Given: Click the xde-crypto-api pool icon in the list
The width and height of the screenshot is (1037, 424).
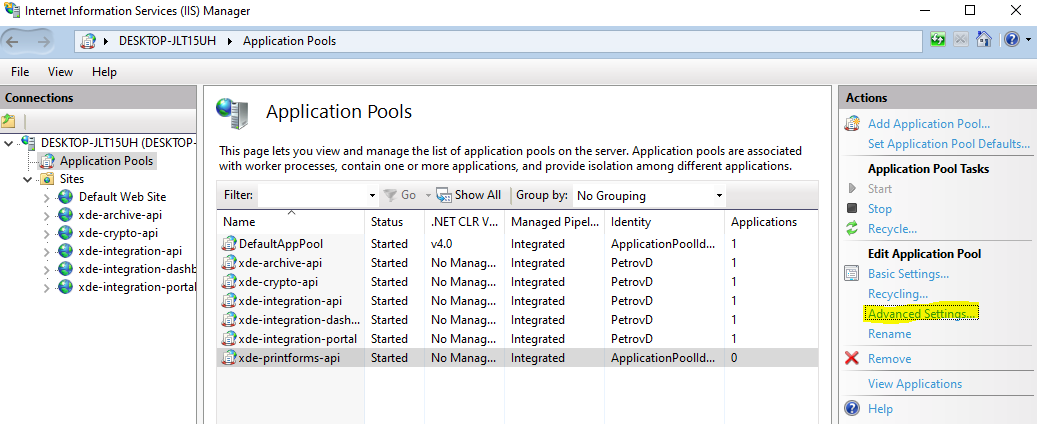Looking at the screenshot, I should (x=229, y=282).
